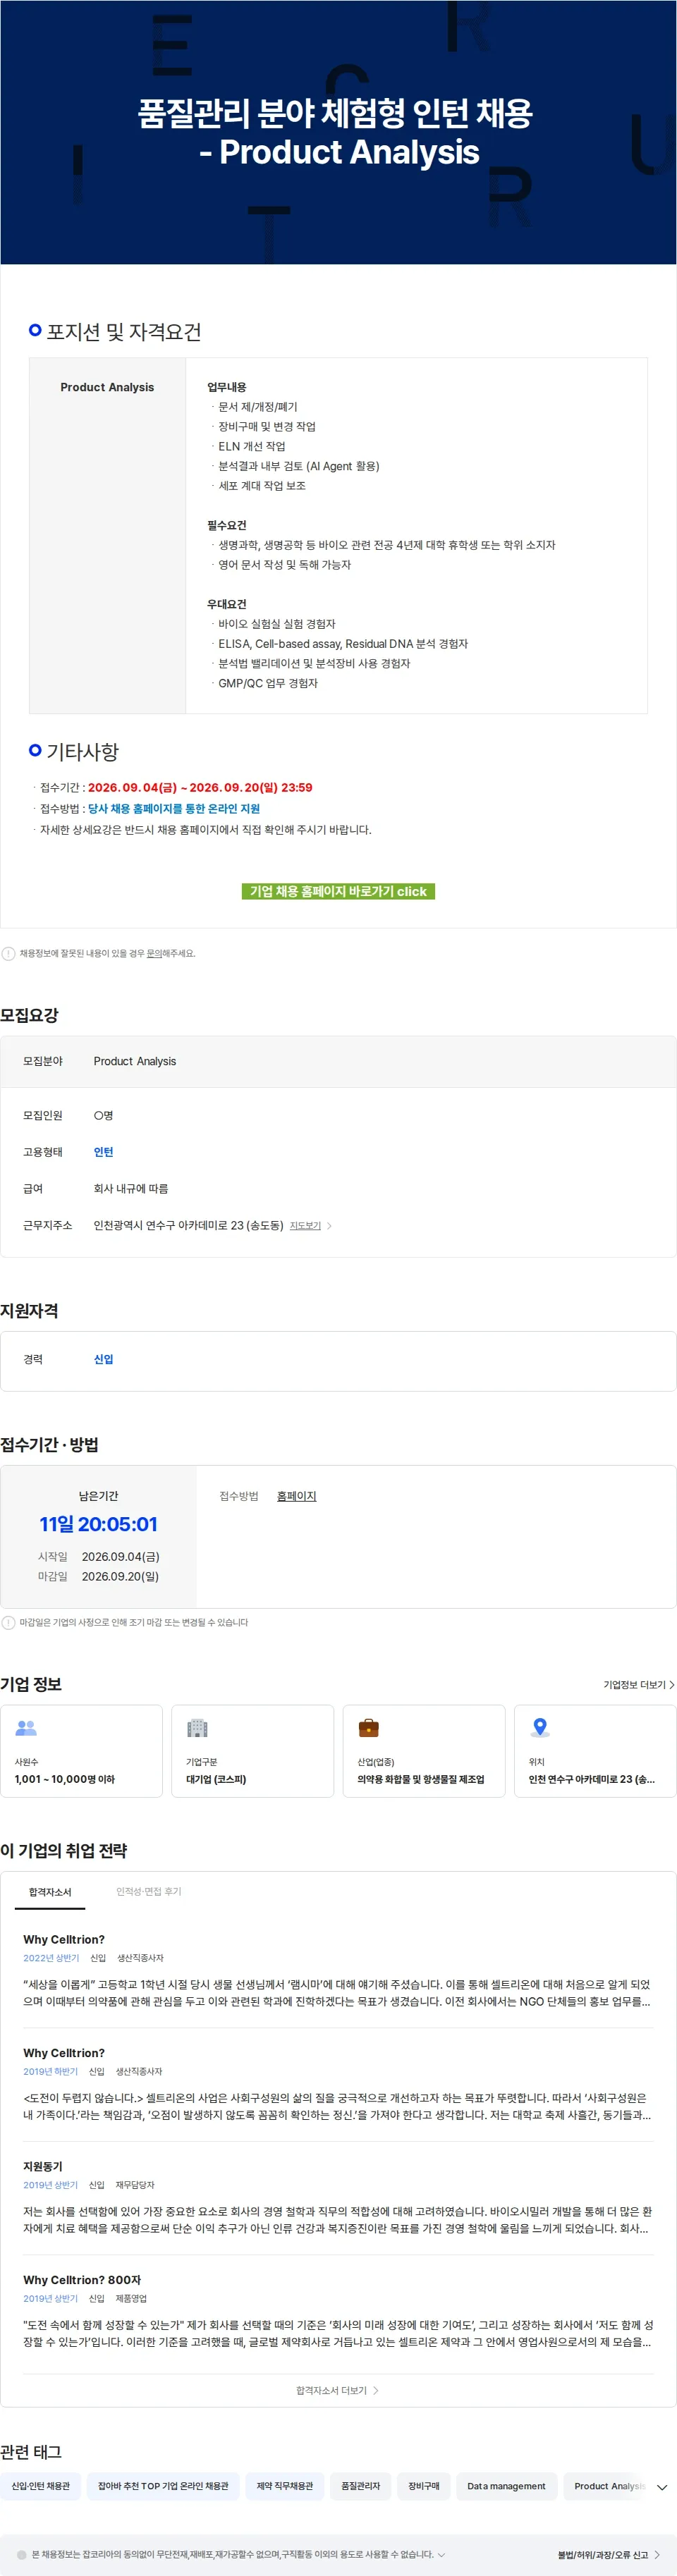Open the 지도보기 map link
Image resolution: width=677 pixels, height=2576 pixels.
(305, 1225)
